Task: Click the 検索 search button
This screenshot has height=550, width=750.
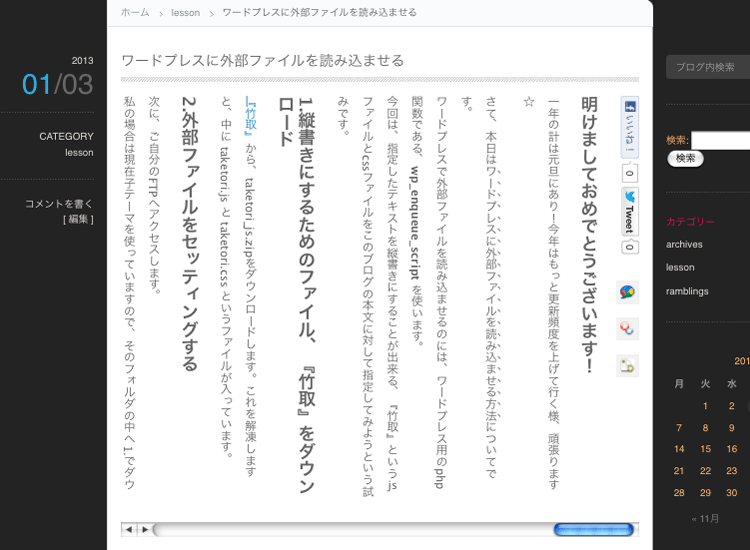Action: pyautogui.click(x=685, y=158)
